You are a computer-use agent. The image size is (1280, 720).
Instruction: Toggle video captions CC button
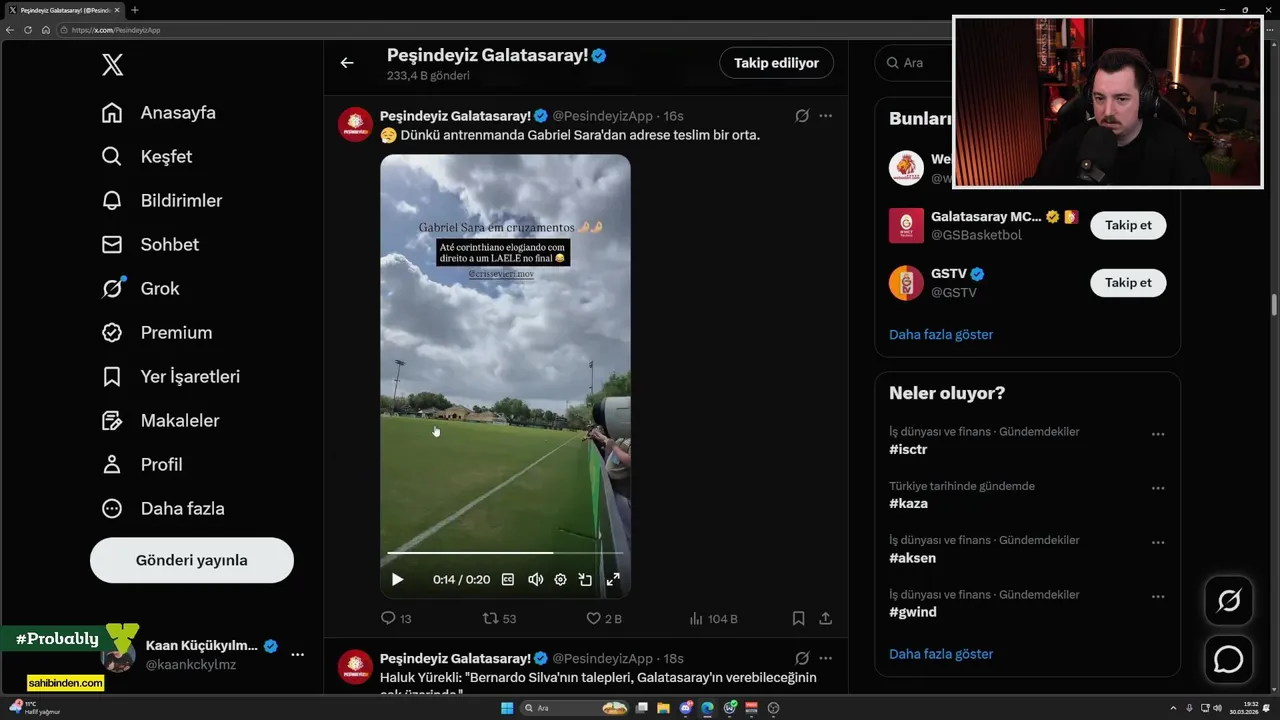(508, 579)
